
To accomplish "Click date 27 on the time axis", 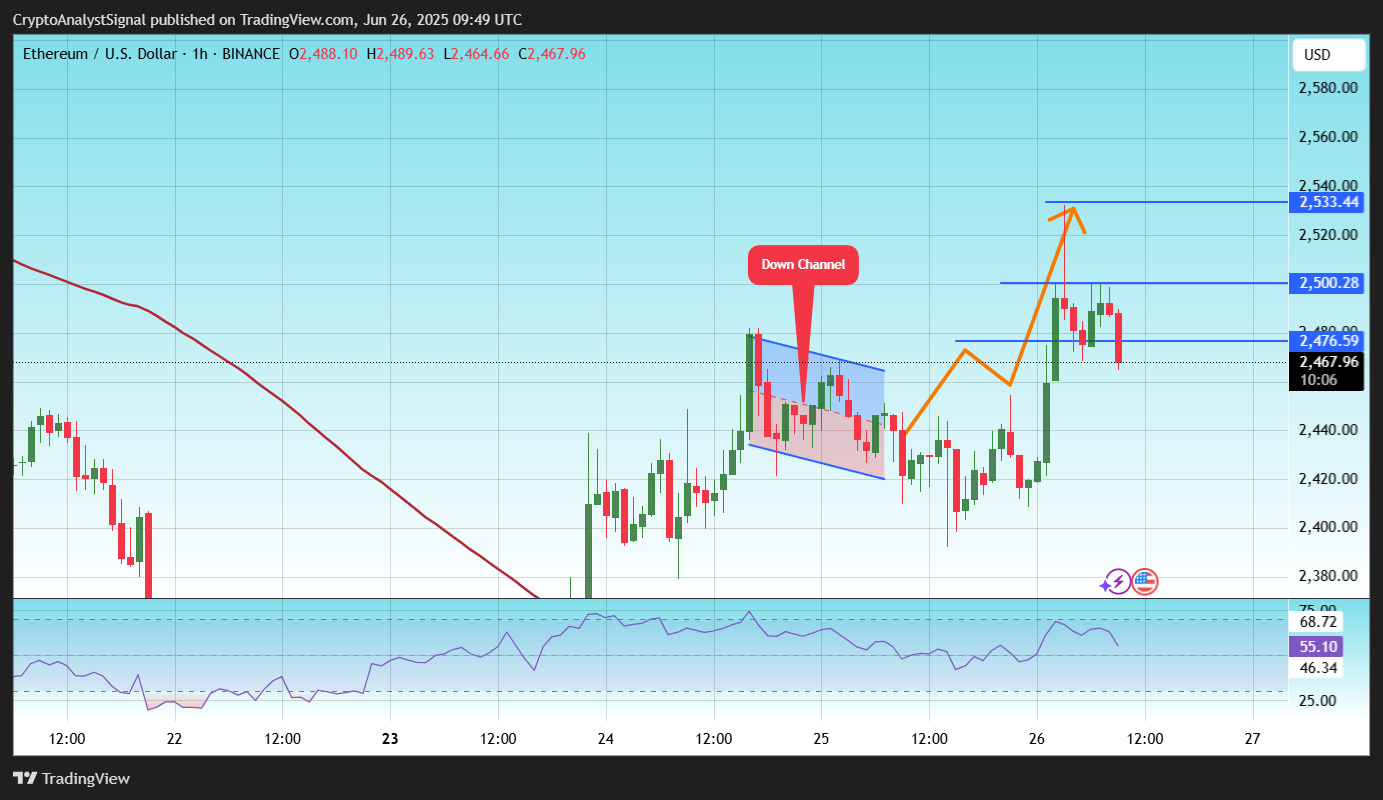I will pos(1253,739).
